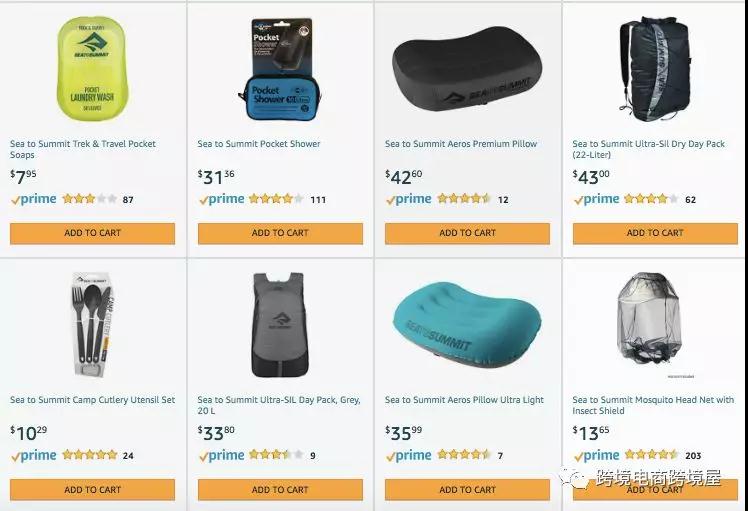Open star rating of Aeros Premium Pillow
The height and width of the screenshot is (511, 748).
click(x=464, y=199)
